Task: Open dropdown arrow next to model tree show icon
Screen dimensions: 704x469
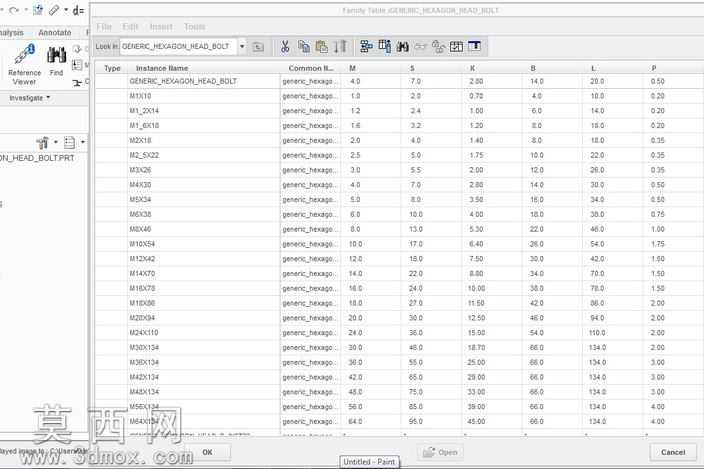Action: tap(83, 142)
